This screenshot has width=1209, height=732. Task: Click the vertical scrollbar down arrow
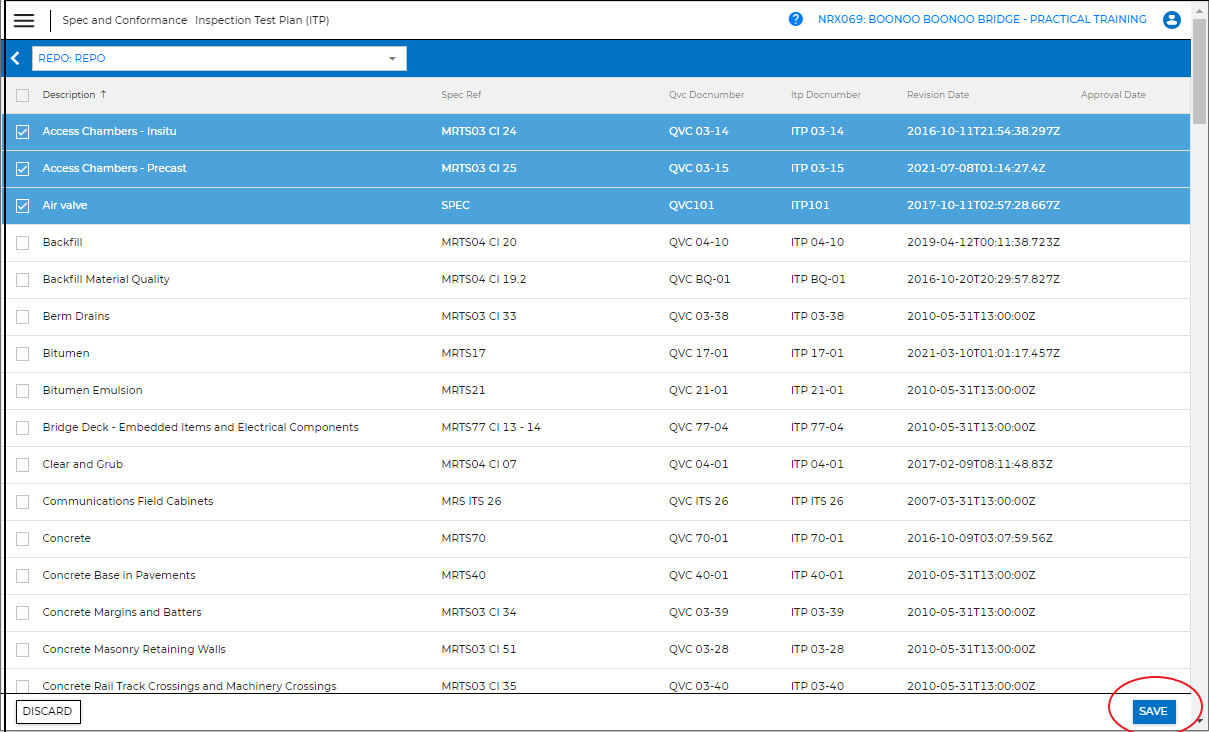pos(1199,721)
